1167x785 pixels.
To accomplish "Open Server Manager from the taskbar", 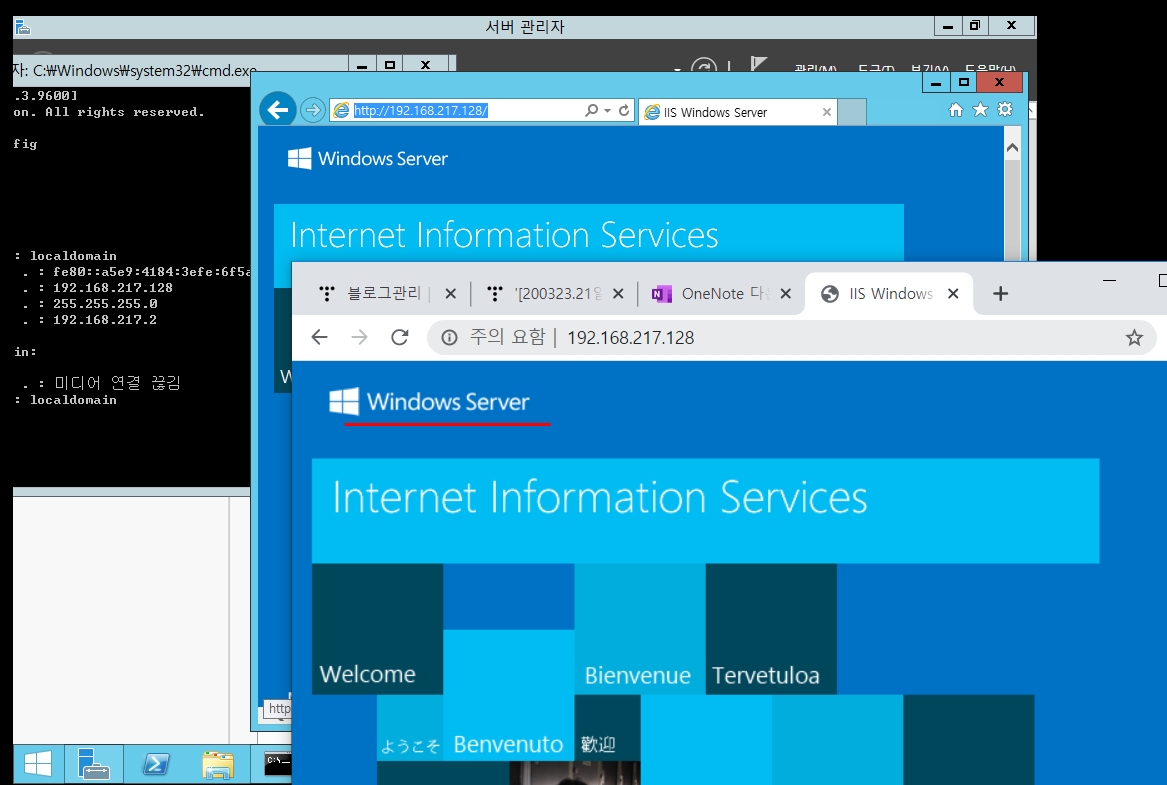I will [93, 764].
